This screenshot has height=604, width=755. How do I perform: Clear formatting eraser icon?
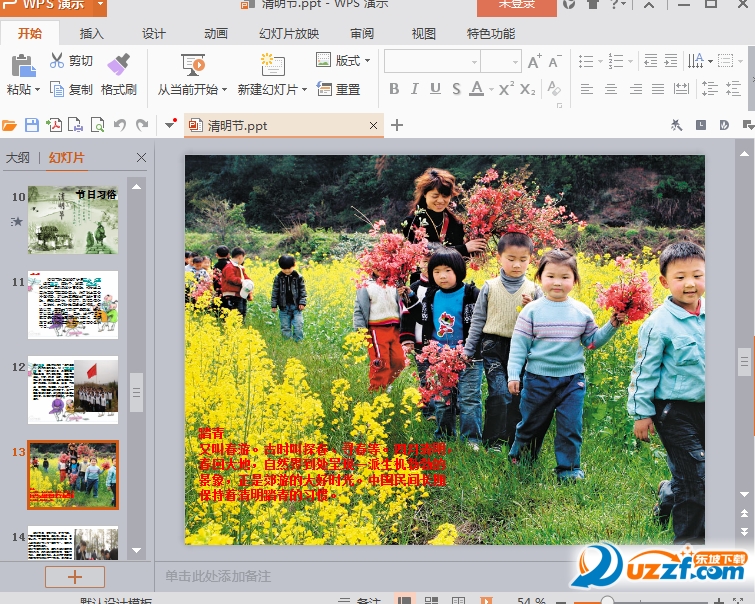click(554, 89)
